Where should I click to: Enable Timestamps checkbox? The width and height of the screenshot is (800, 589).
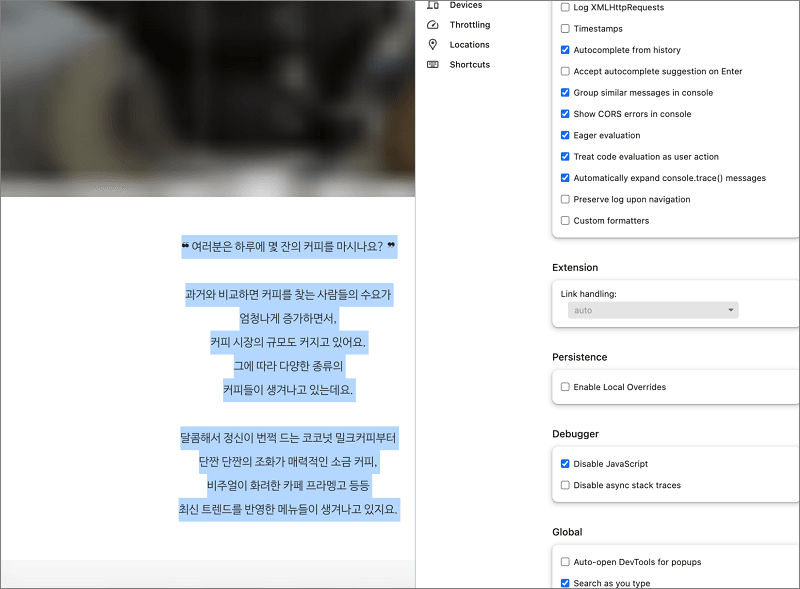565,29
